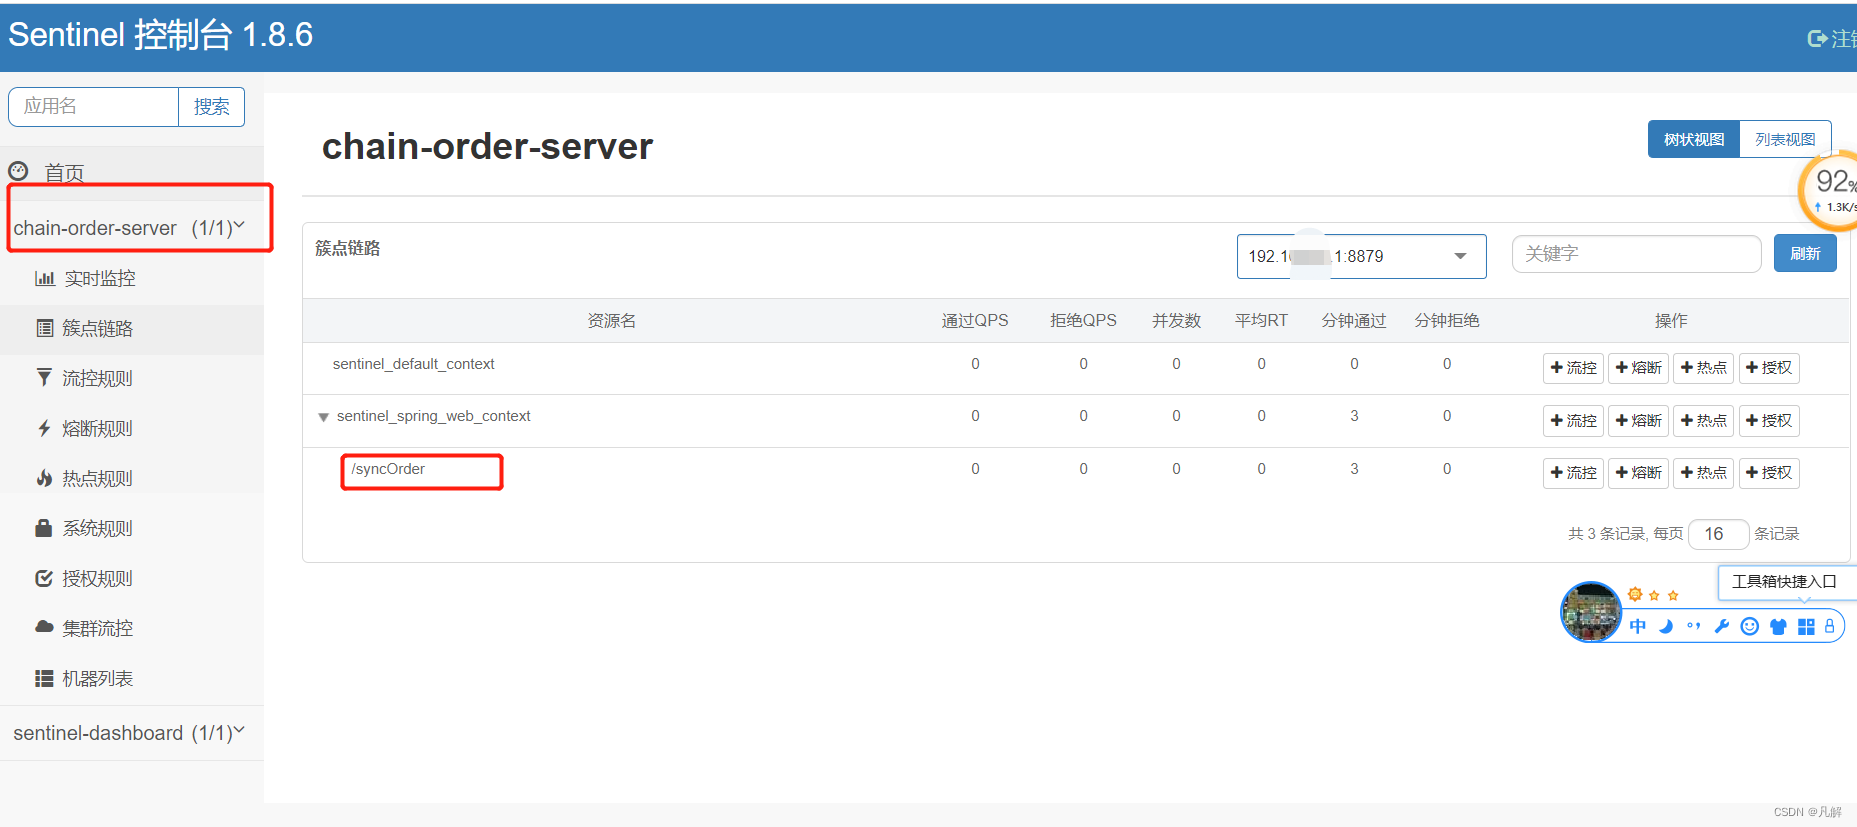Open the machine IP 8879 dropdown
The image size is (1857, 827).
(1361, 256)
